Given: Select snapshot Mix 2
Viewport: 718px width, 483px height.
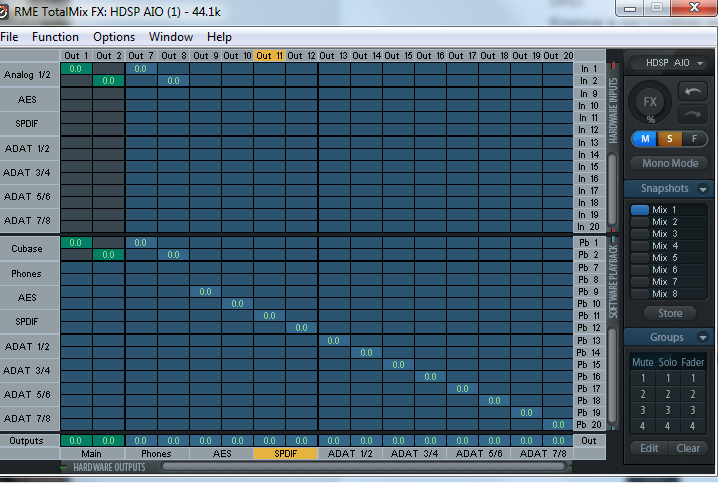Looking at the screenshot, I should (669, 222).
